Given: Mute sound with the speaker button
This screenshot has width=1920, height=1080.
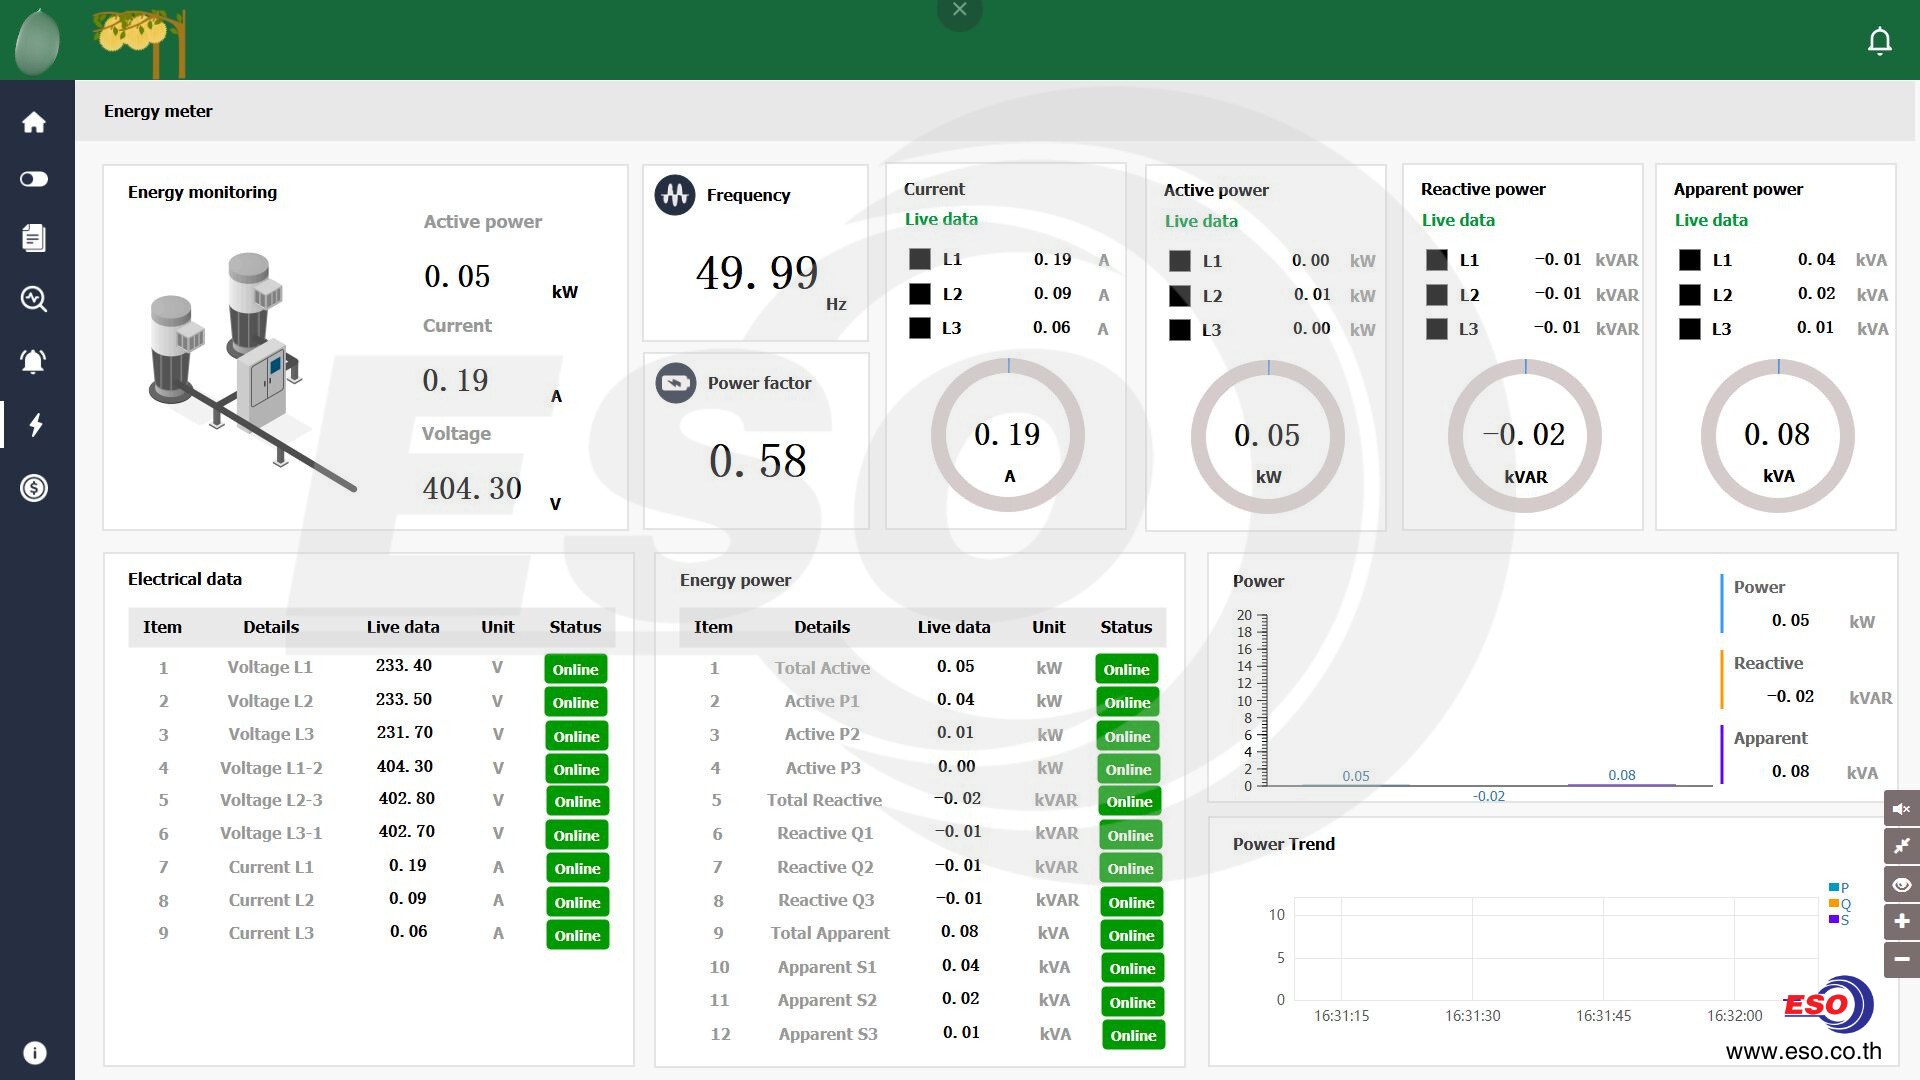Looking at the screenshot, I should click(1901, 809).
